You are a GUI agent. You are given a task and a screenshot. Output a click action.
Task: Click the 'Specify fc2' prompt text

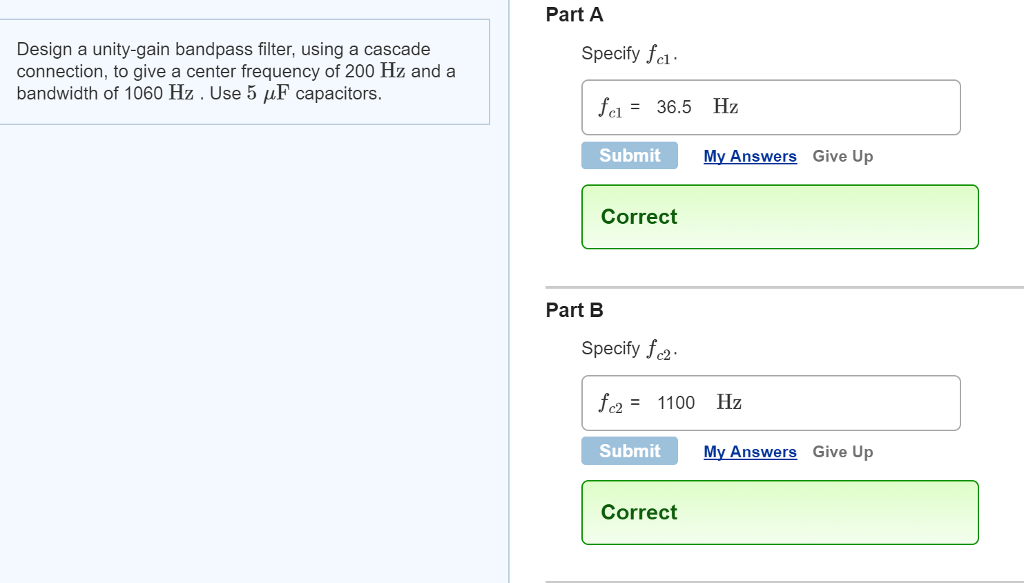629,349
